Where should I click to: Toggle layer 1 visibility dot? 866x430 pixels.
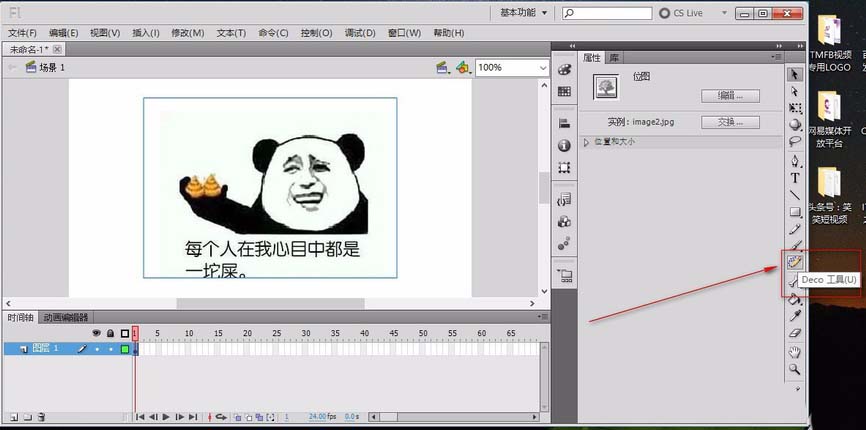click(97, 349)
